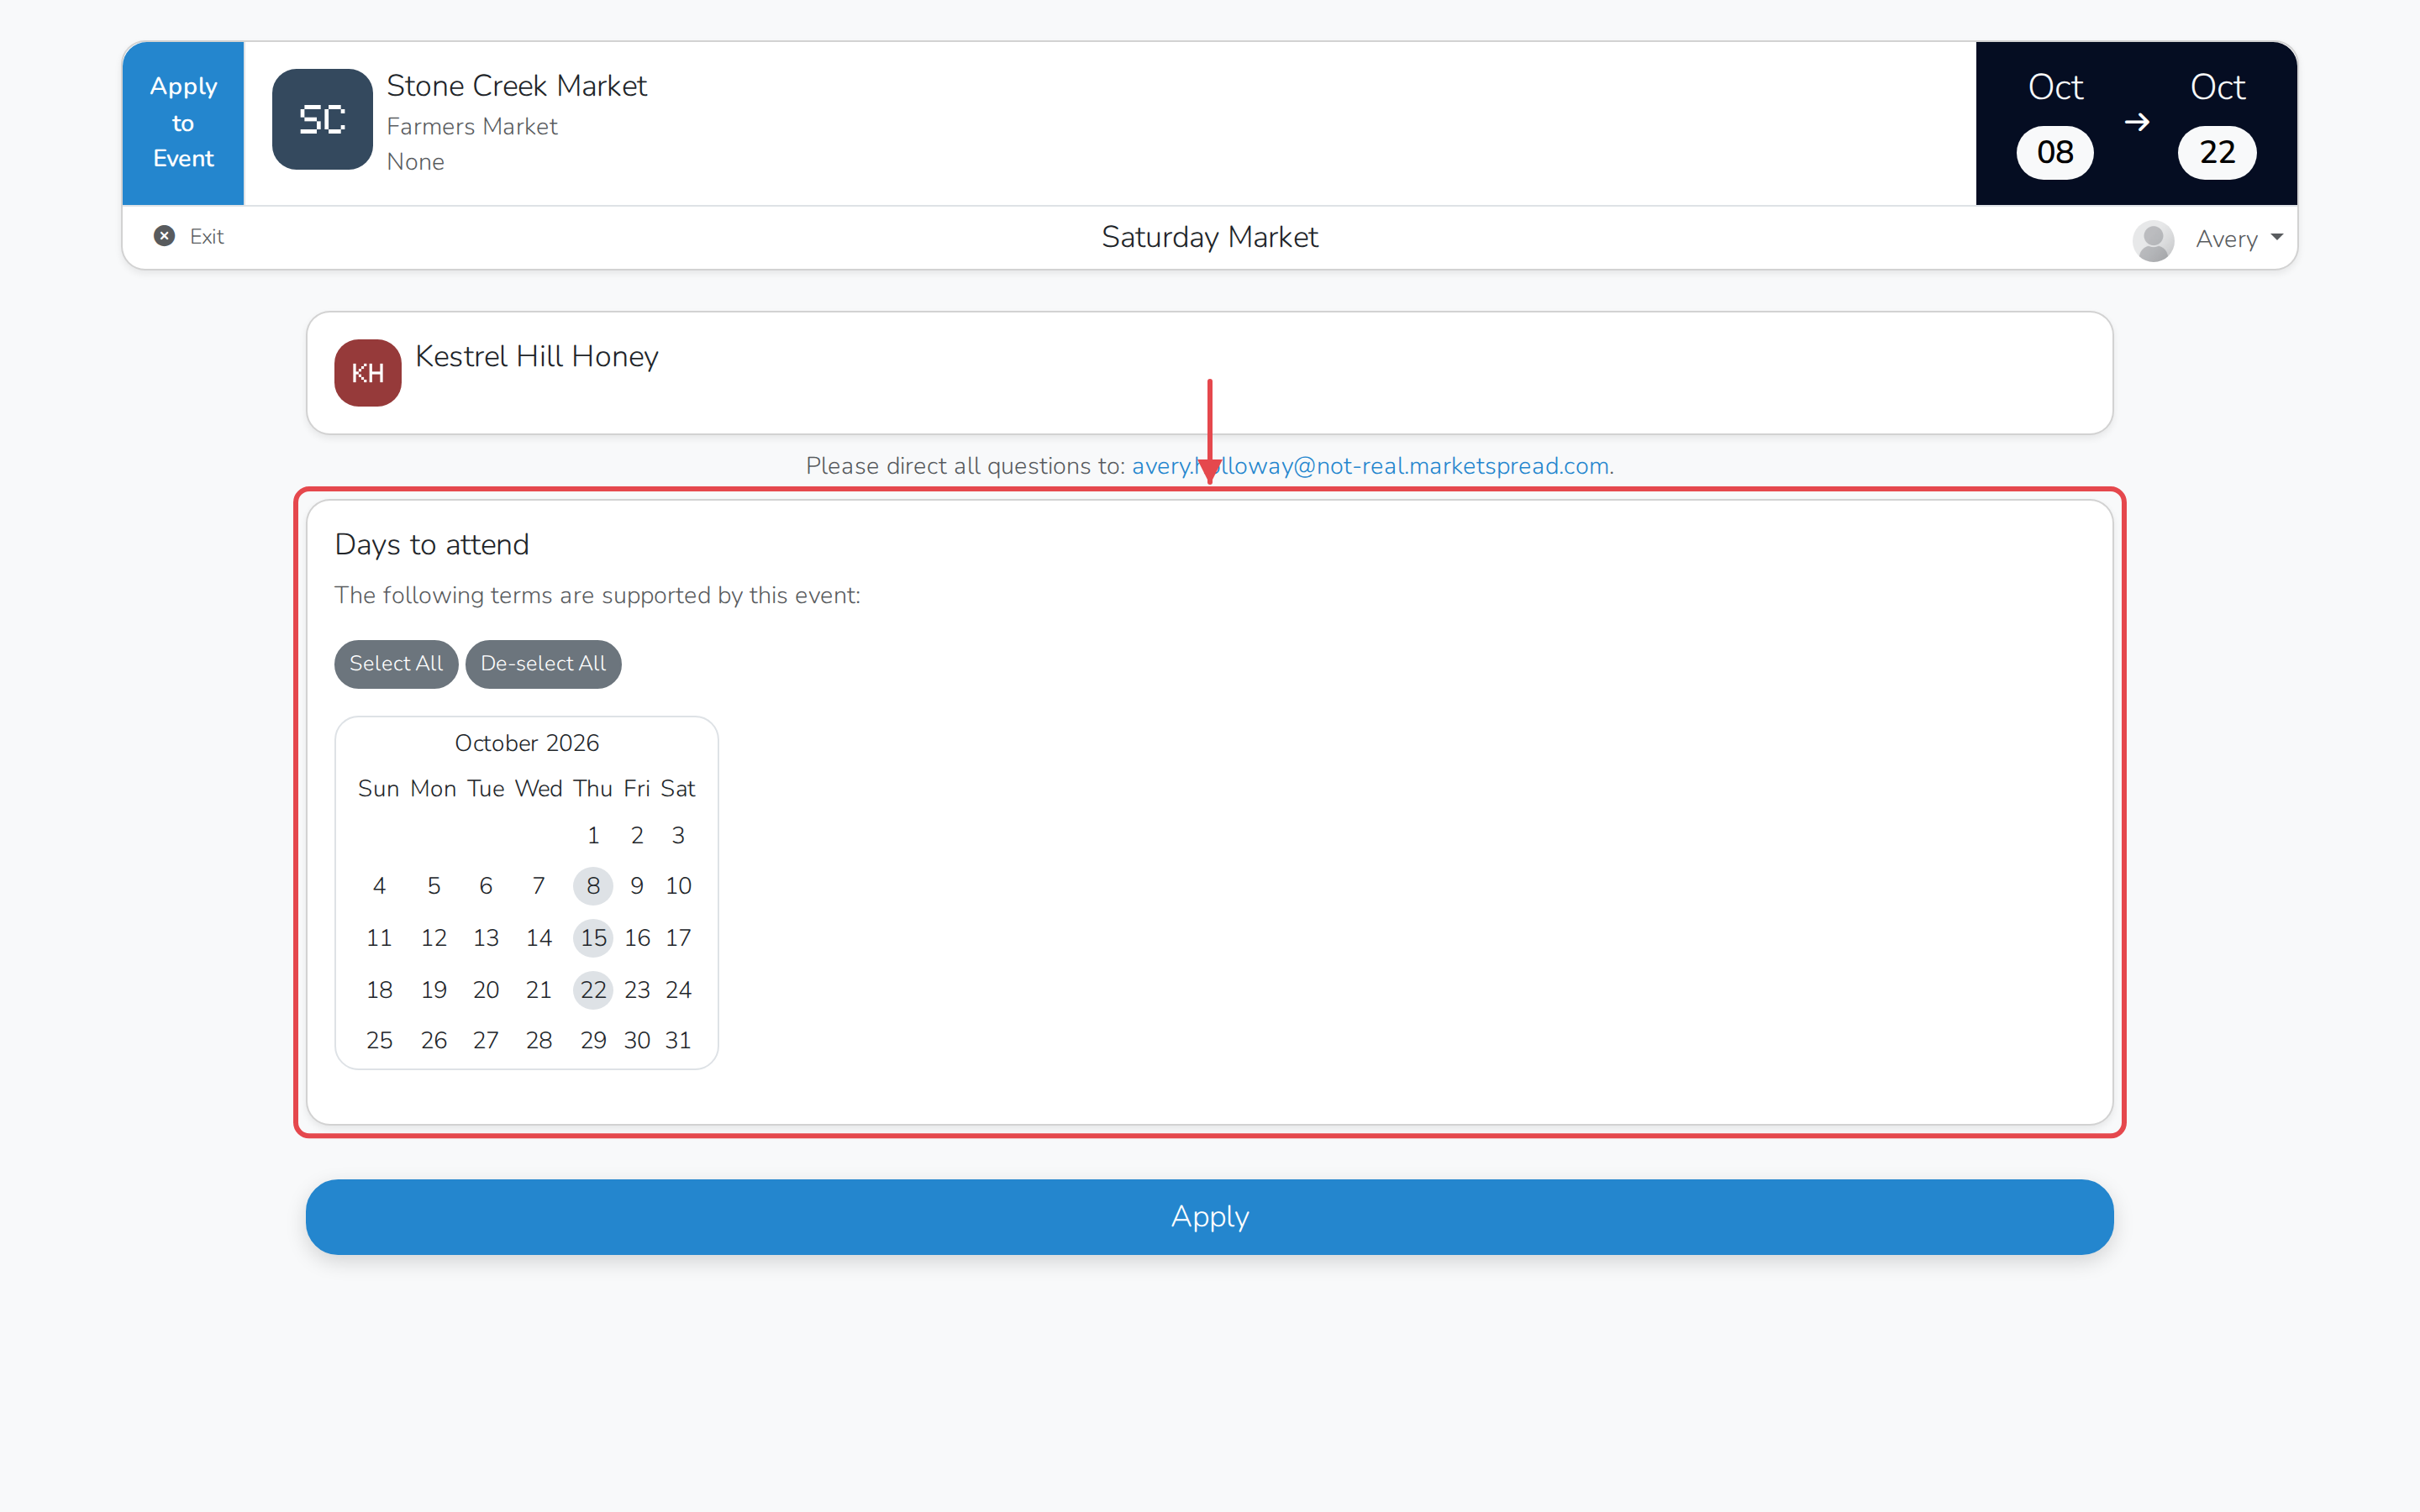This screenshot has height=1512, width=2420.
Task: Click calendar day 7
Action: click(x=539, y=886)
